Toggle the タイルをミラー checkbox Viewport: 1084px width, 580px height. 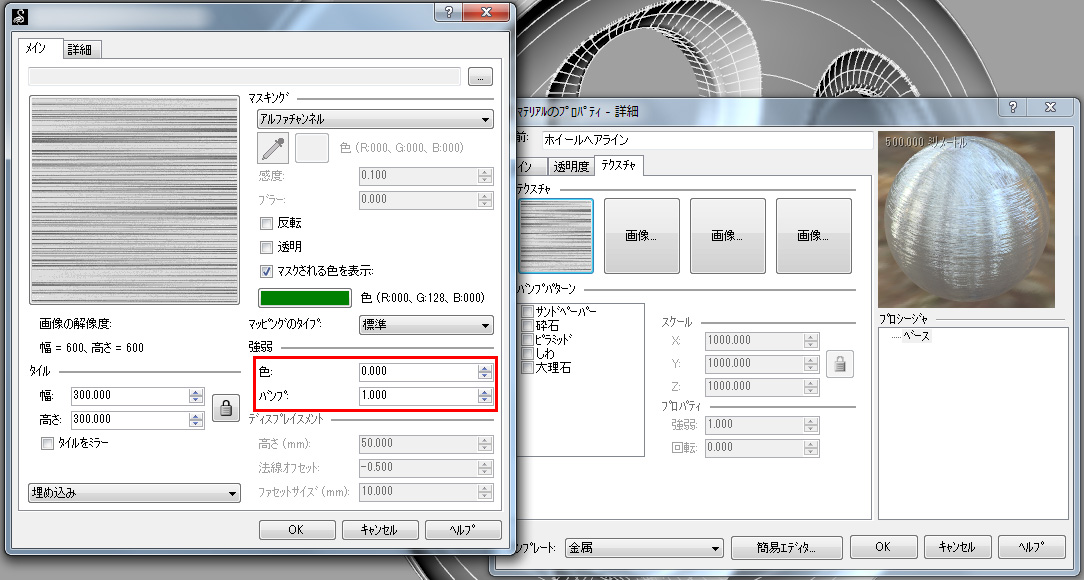click(x=47, y=443)
